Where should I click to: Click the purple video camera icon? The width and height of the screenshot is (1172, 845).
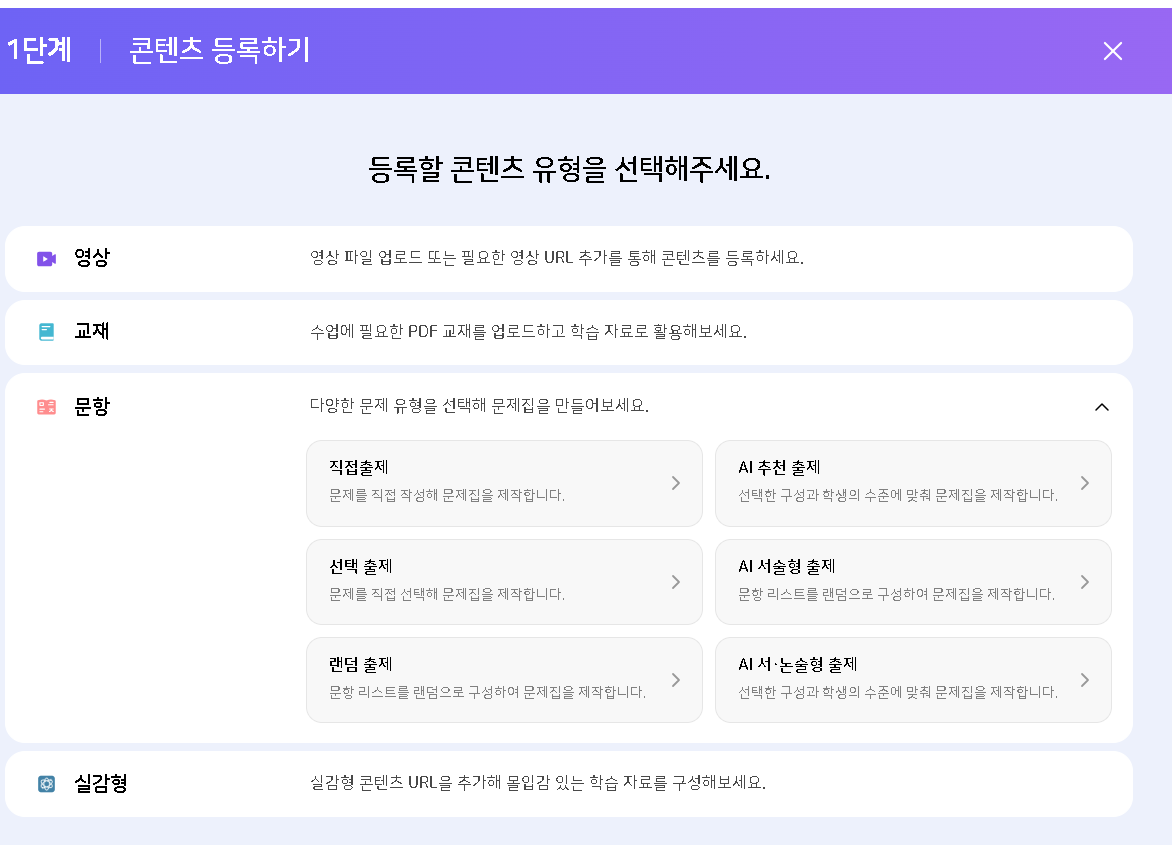tap(46, 259)
